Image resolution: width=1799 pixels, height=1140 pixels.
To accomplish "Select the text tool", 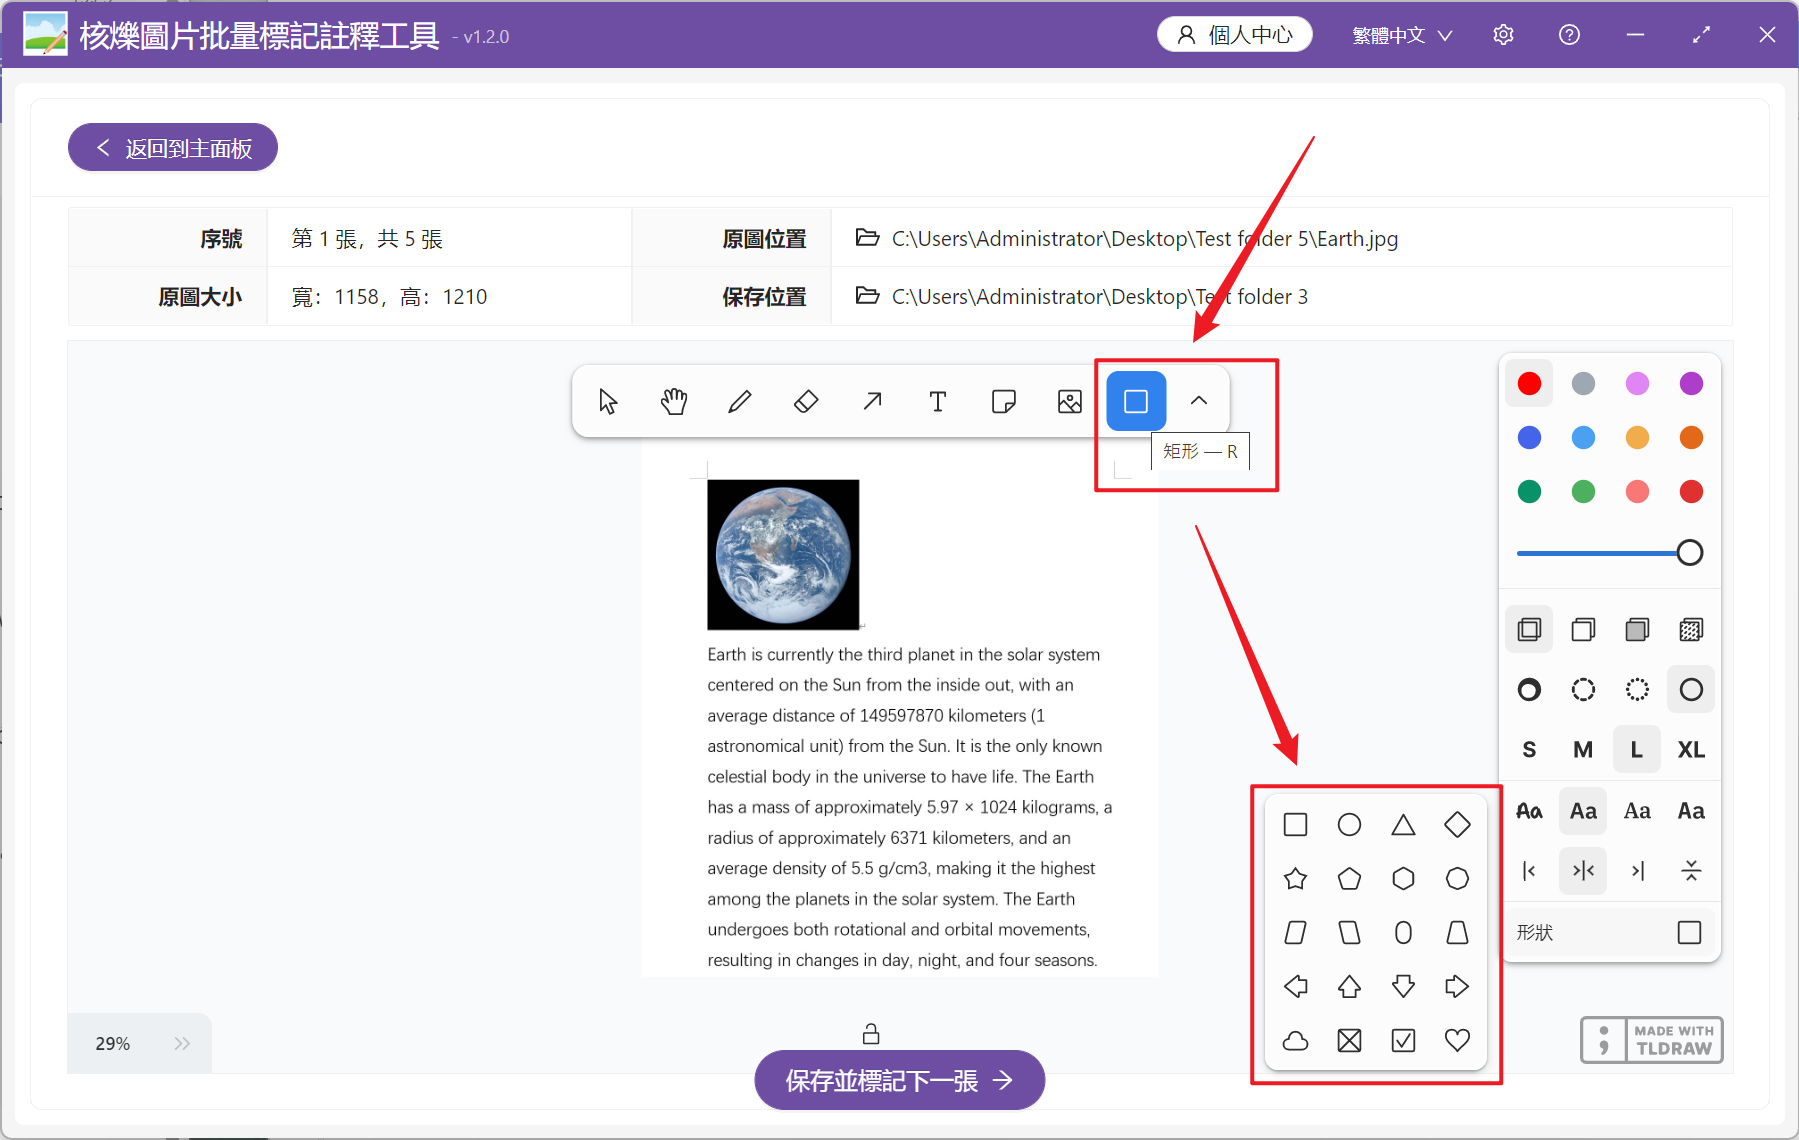I will (x=938, y=401).
